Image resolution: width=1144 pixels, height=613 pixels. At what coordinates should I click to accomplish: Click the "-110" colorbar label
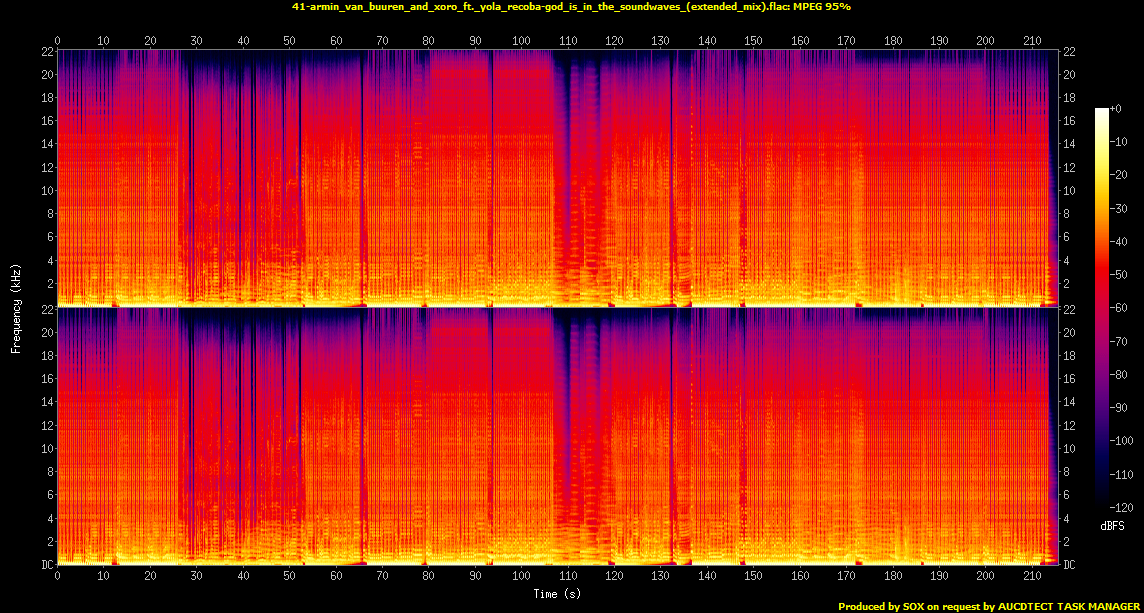1120,474
